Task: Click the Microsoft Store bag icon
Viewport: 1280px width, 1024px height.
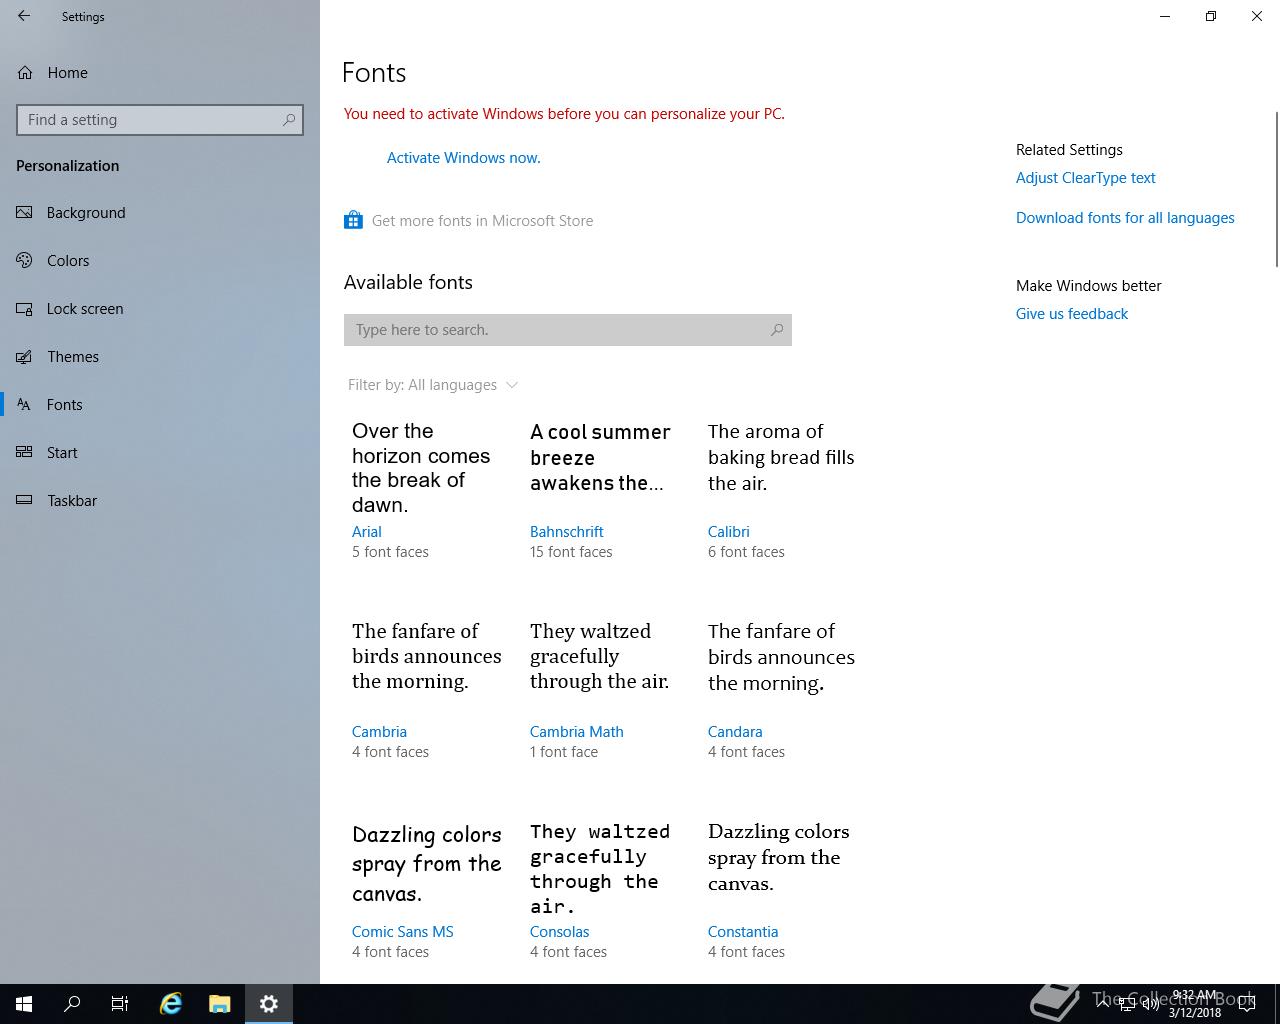Action: pos(353,220)
